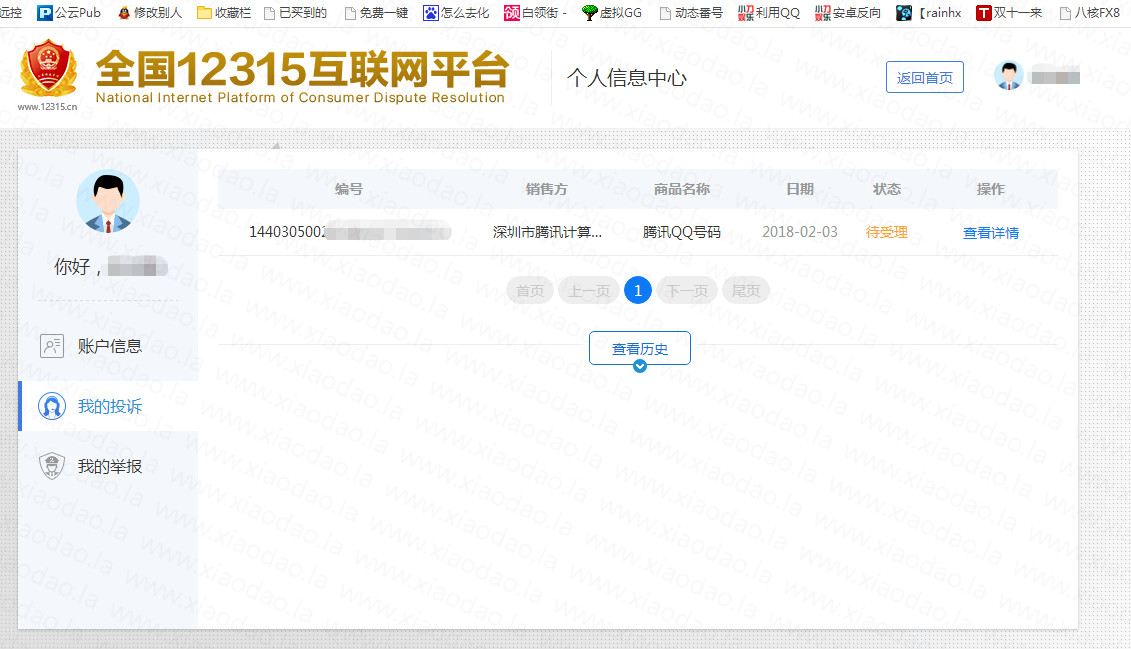Click the seller cell 深圳市腾讯计算...
The image size is (1131, 649).
(x=547, y=232)
